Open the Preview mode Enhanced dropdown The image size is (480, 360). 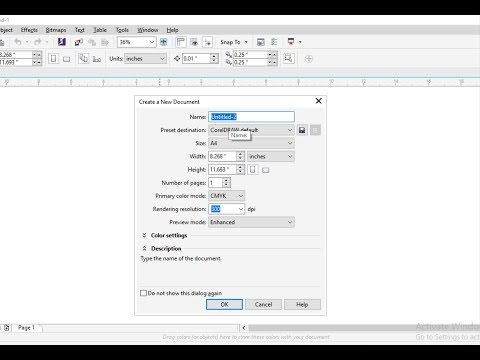coord(251,222)
